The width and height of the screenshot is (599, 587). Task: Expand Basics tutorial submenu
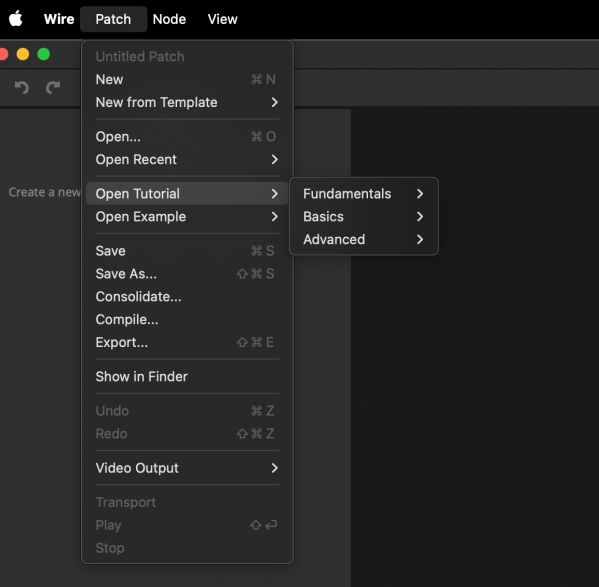(x=364, y=217)
